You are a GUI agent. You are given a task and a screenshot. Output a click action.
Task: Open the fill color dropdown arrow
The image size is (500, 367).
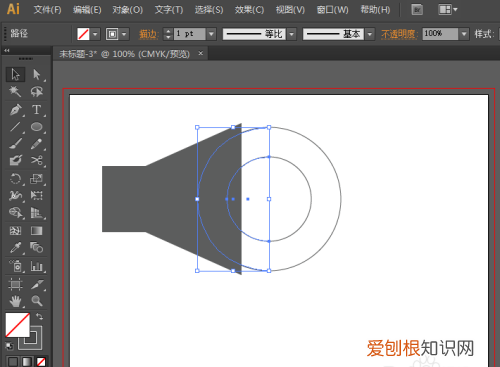pyautogui.click(x=95, y=34)
